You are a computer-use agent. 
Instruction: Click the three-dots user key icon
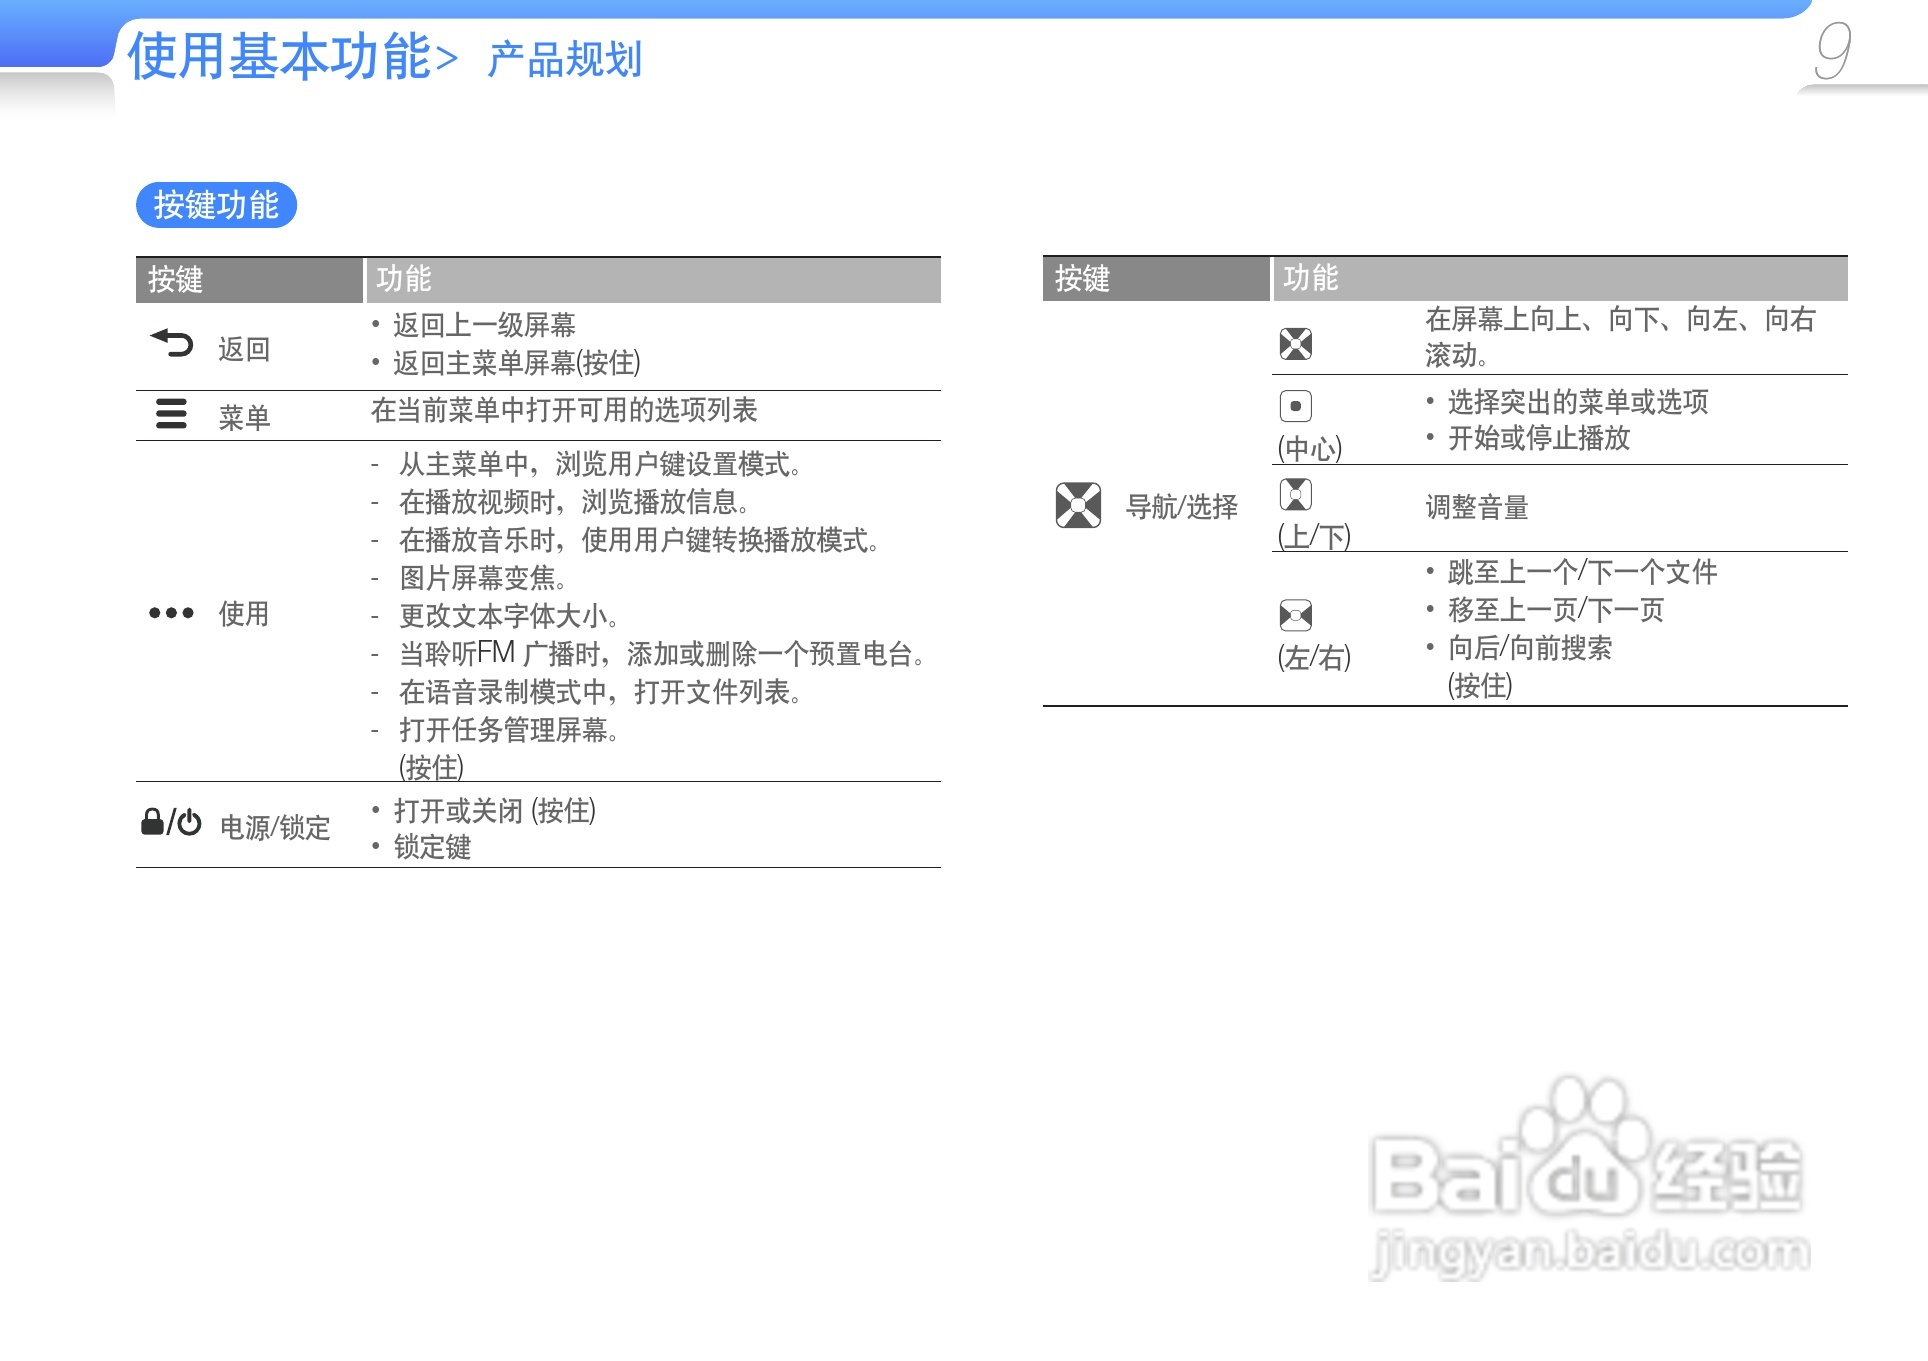(171, 613)
